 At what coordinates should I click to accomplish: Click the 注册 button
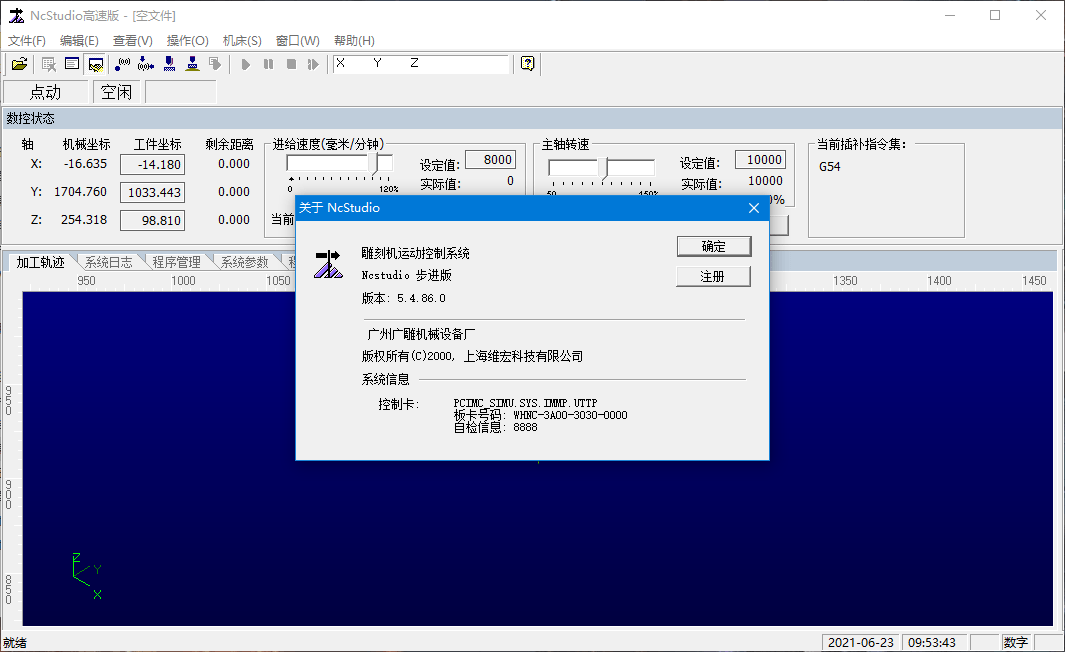[x=713, y=276]
